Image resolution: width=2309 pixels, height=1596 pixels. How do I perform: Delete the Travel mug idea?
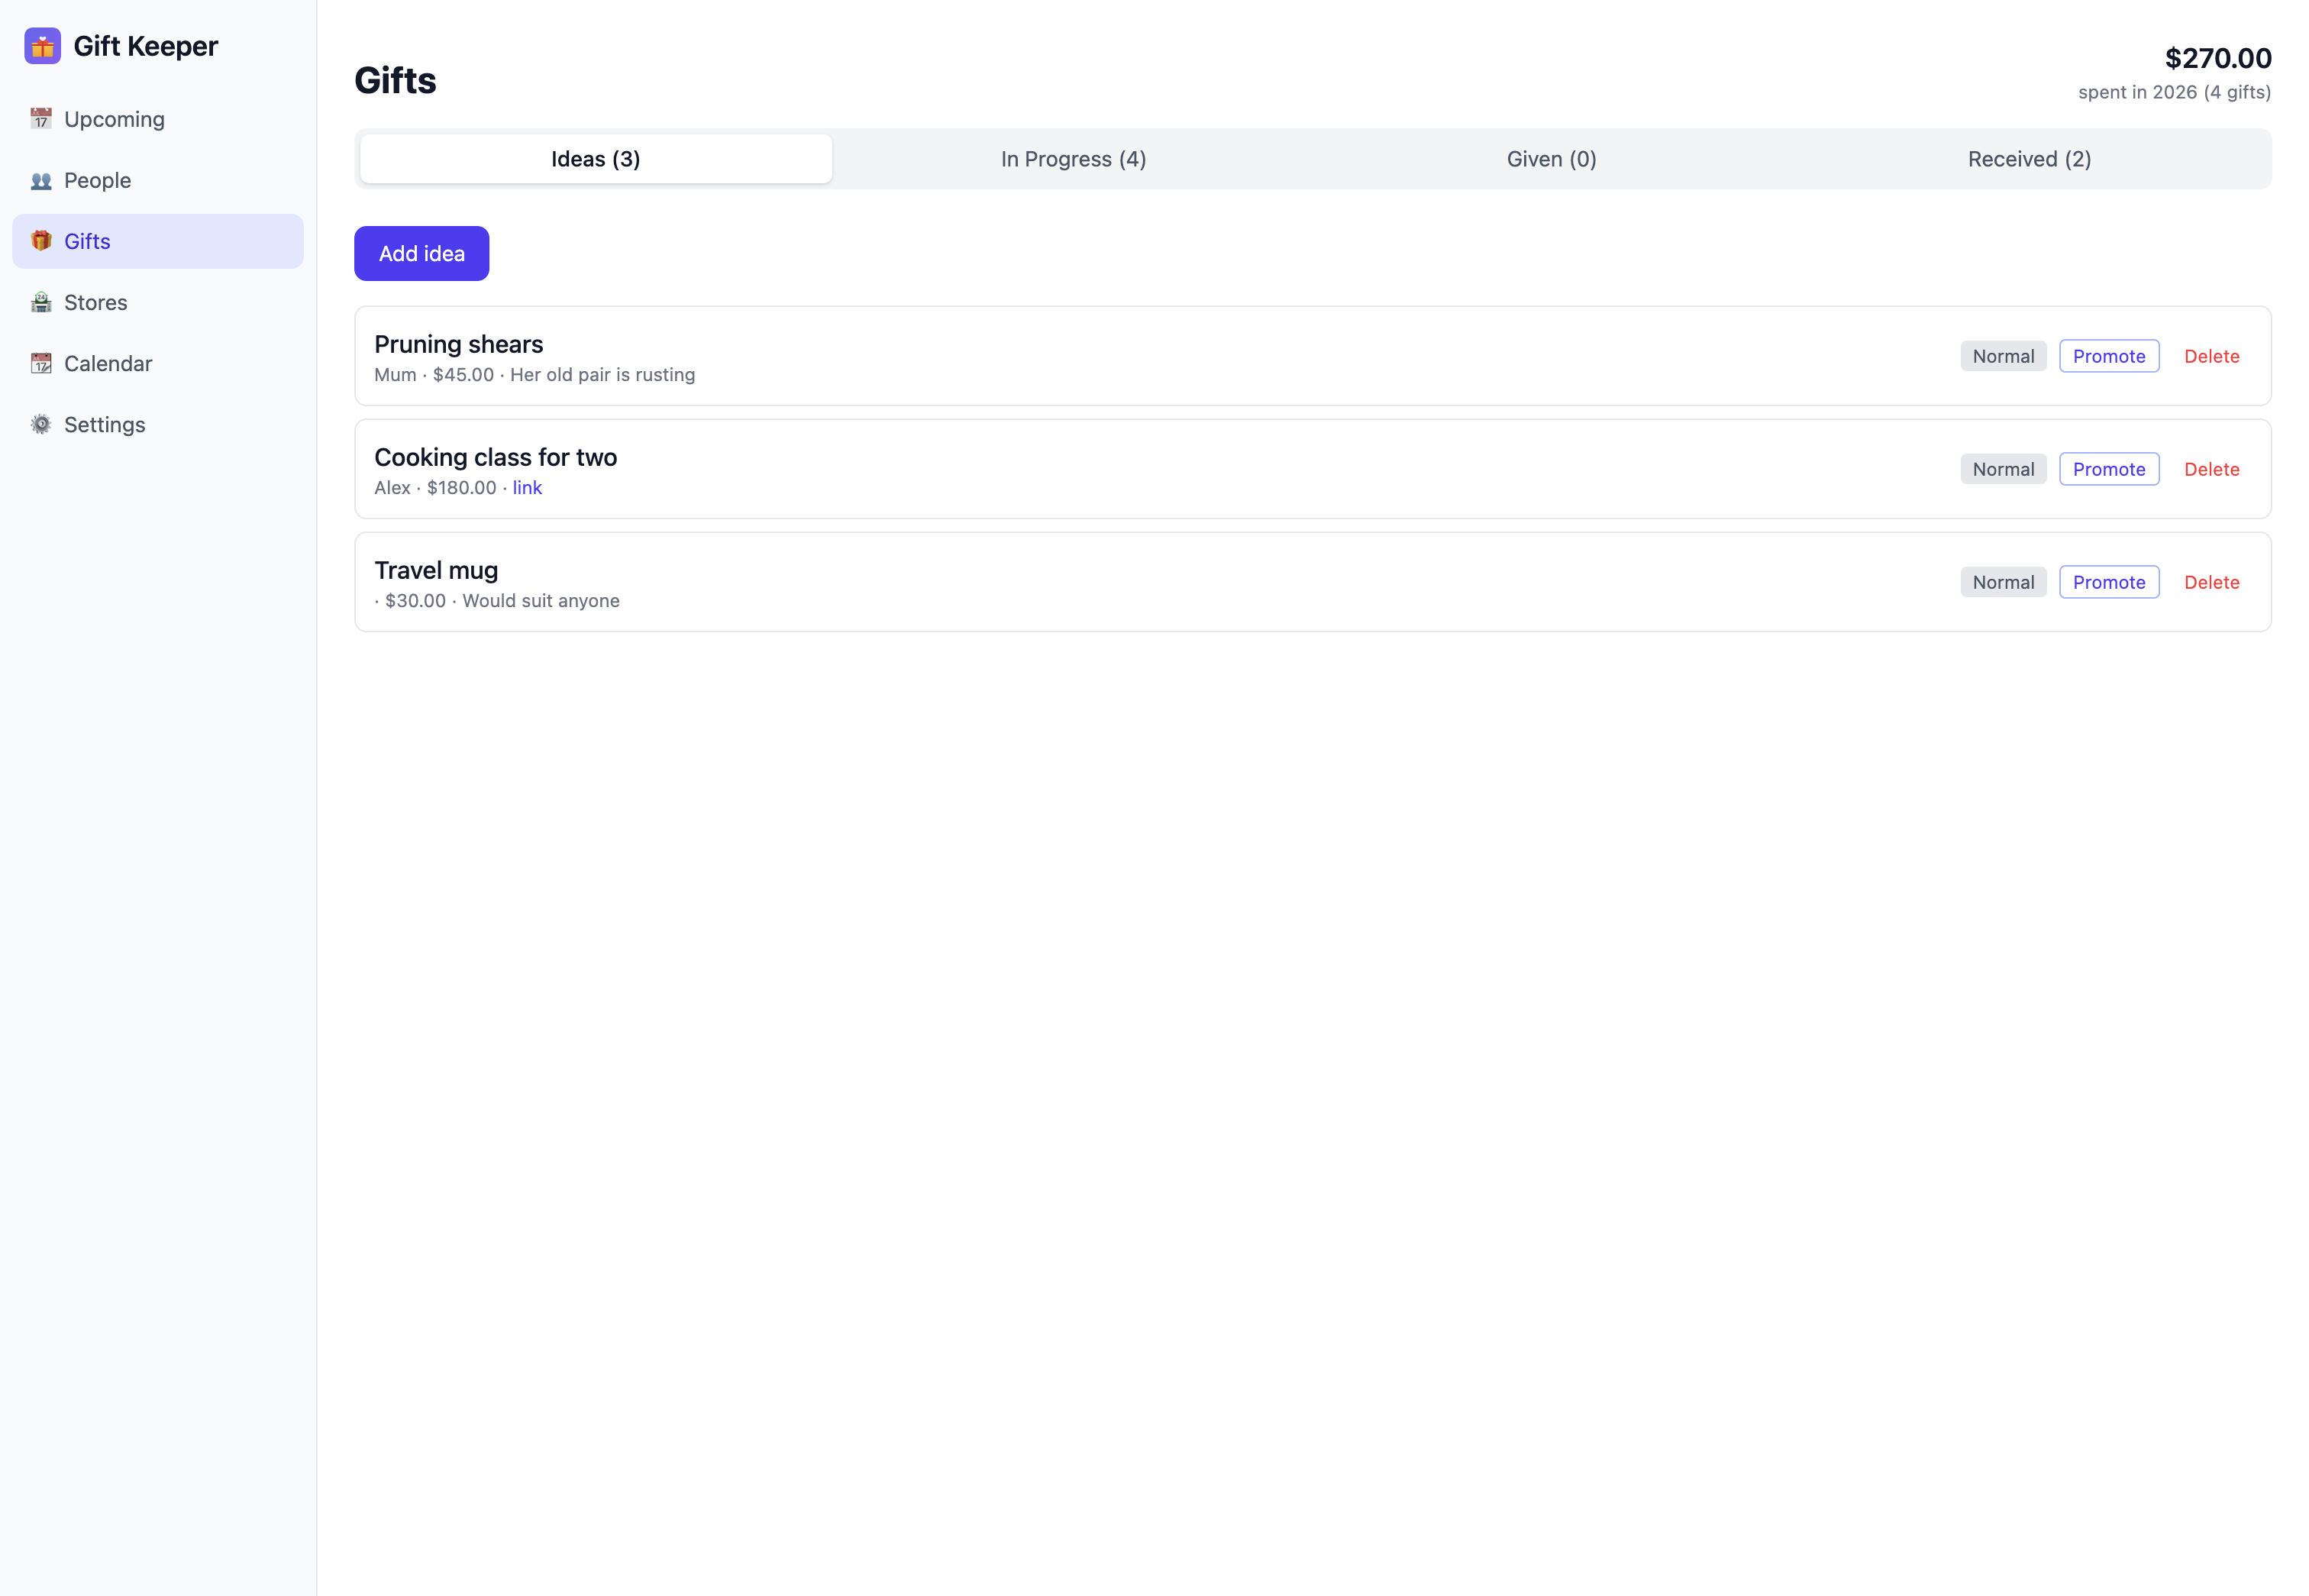[2212, 582]
